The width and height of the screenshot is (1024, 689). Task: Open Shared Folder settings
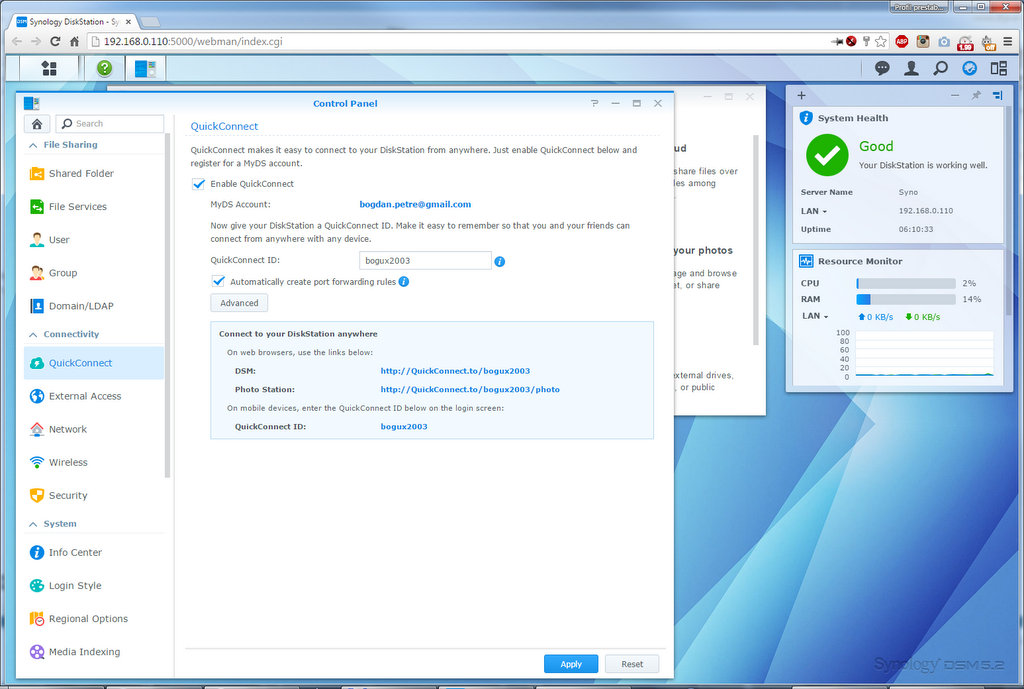(94, 173)
